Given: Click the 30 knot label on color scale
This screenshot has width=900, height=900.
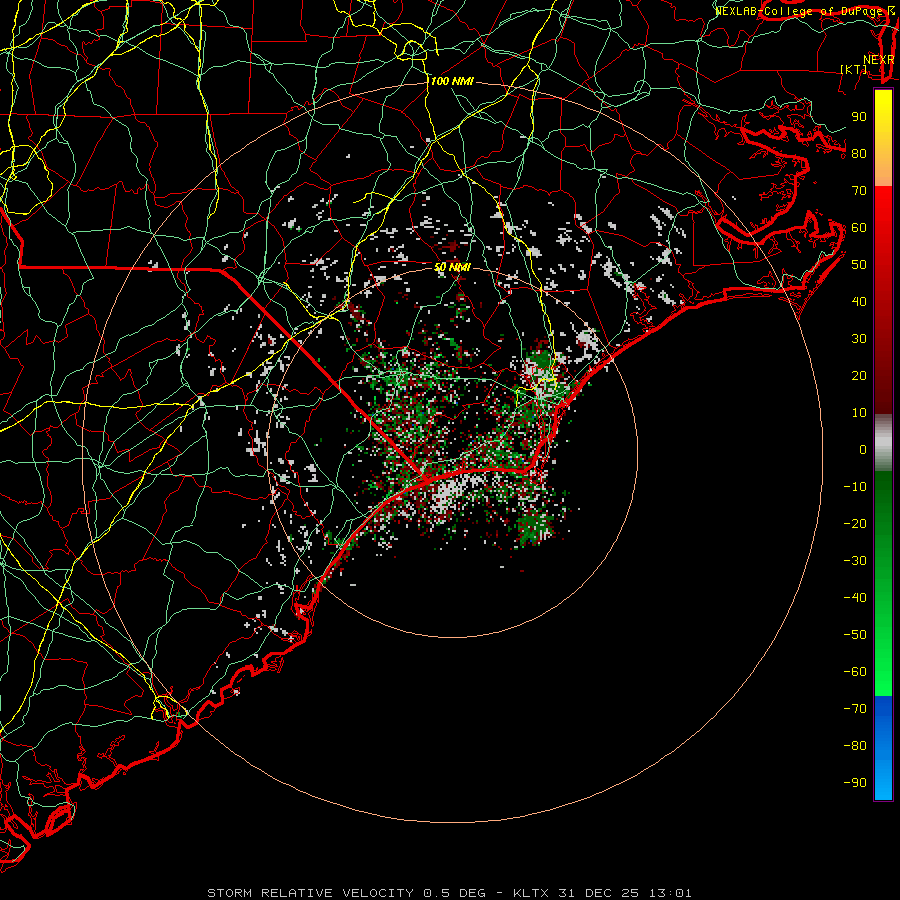Looking at the screenshot, I should 859,339.
